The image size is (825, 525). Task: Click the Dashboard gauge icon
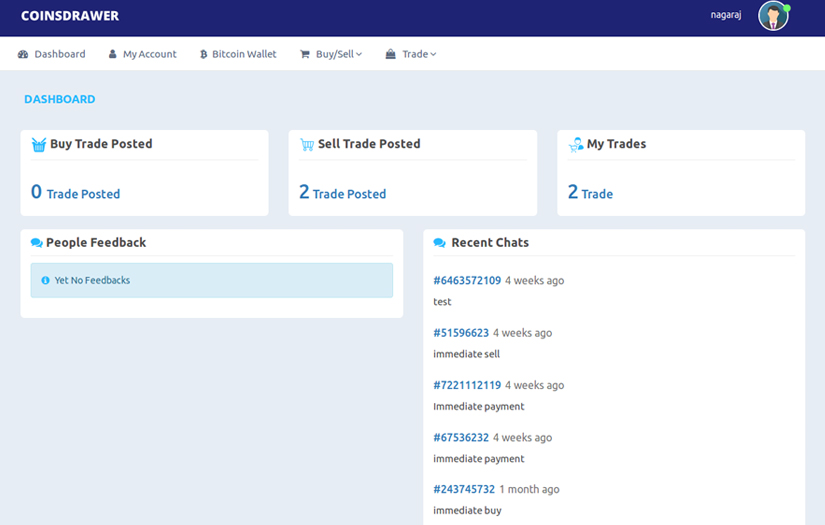(x=23, y=54)
